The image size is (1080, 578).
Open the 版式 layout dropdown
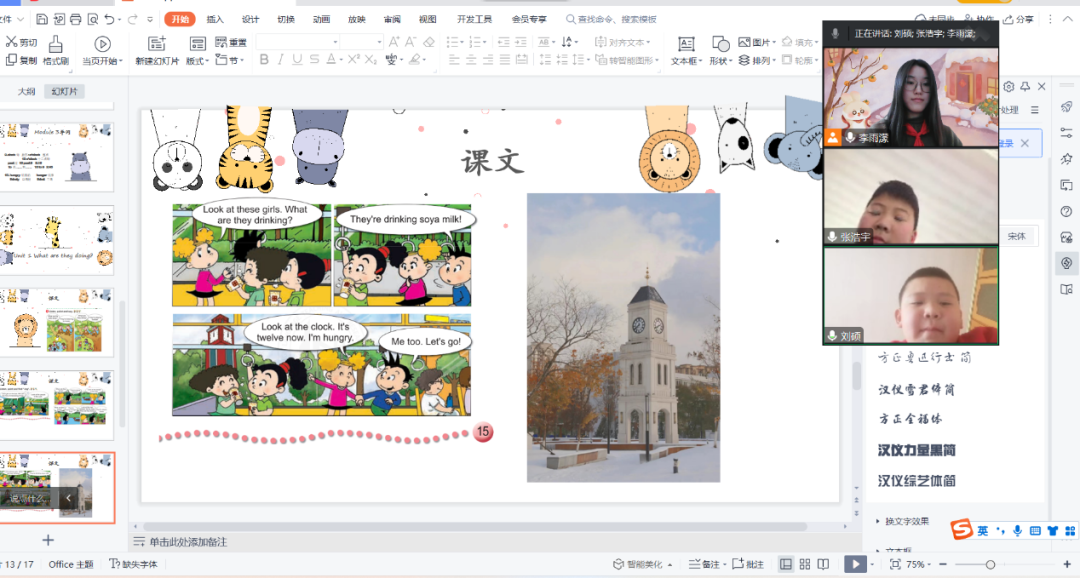(197, 61)
